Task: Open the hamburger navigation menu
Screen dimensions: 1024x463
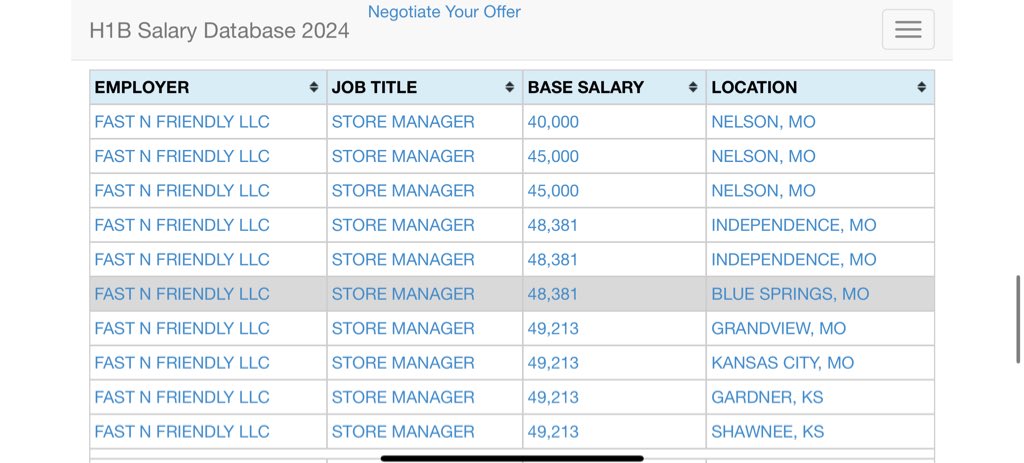Action: point(907,30)
